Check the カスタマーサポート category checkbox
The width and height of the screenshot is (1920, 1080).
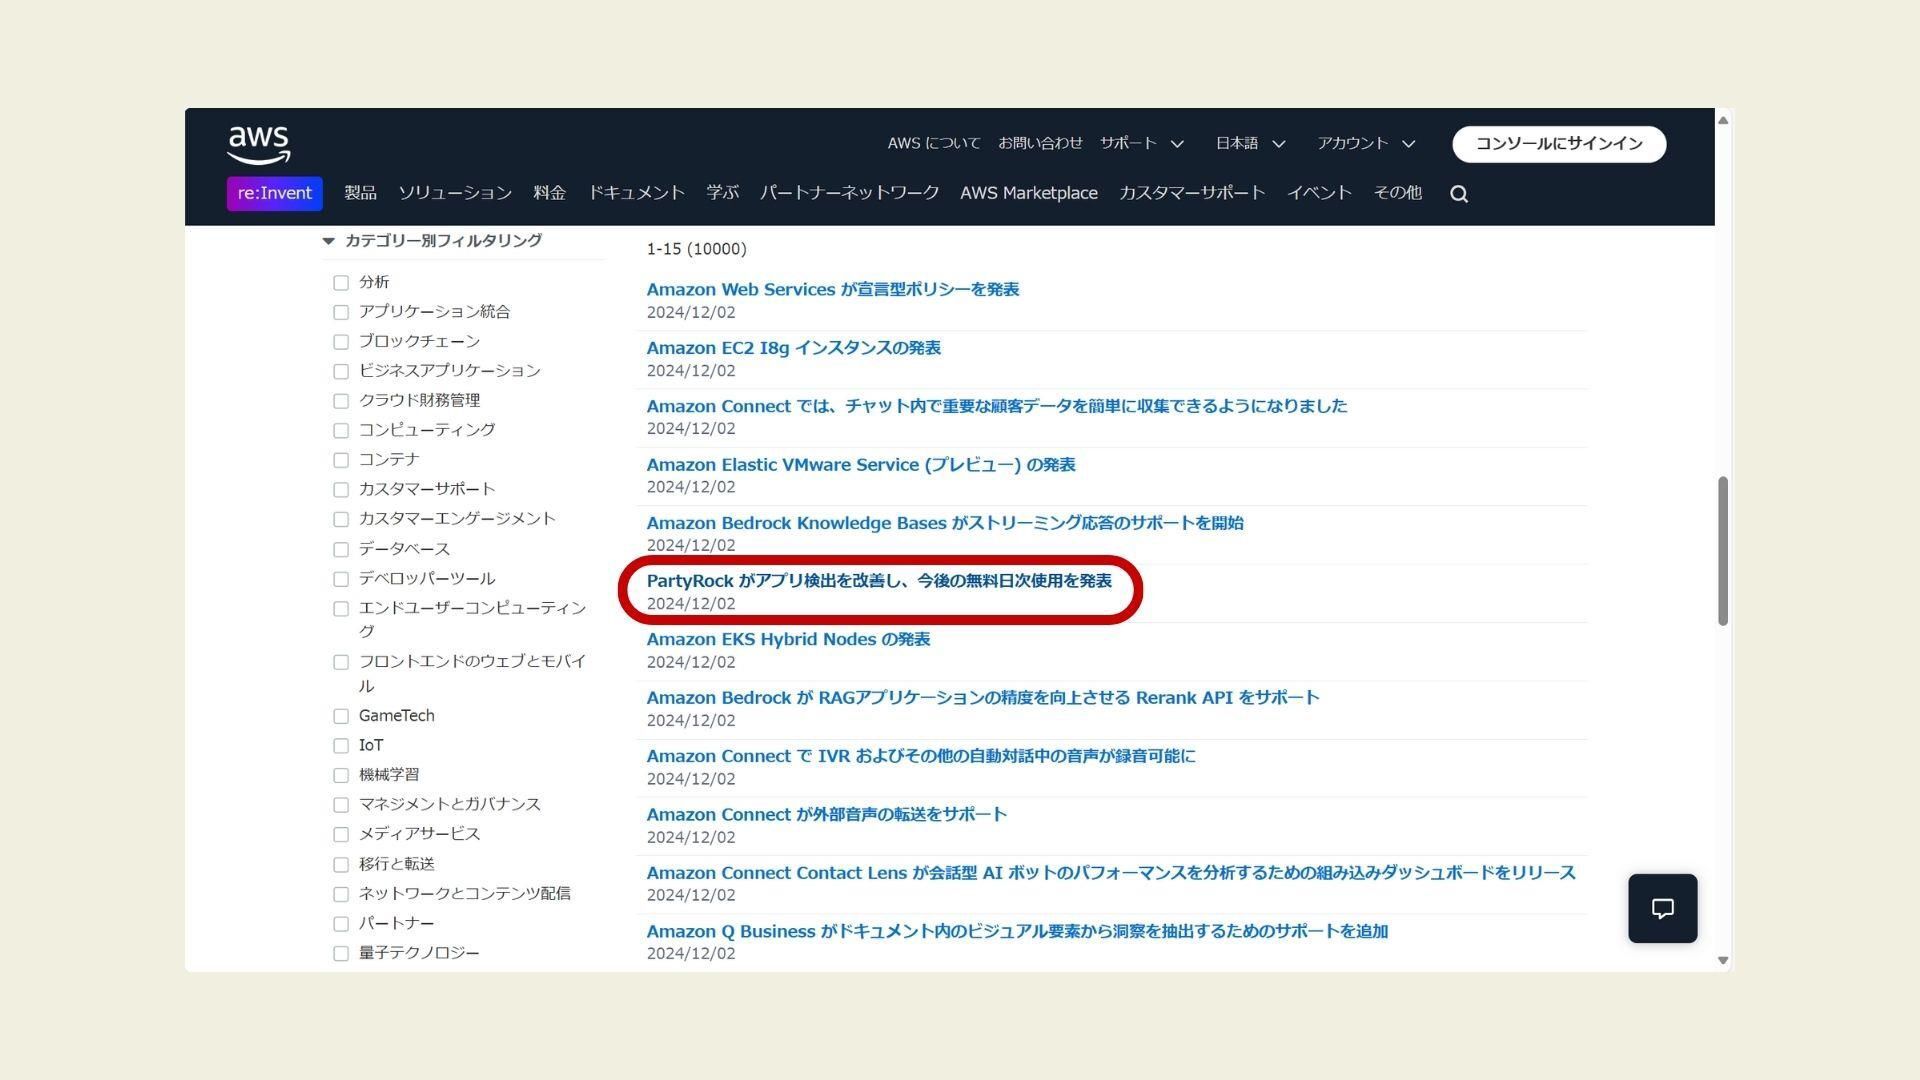pos(341,490)
